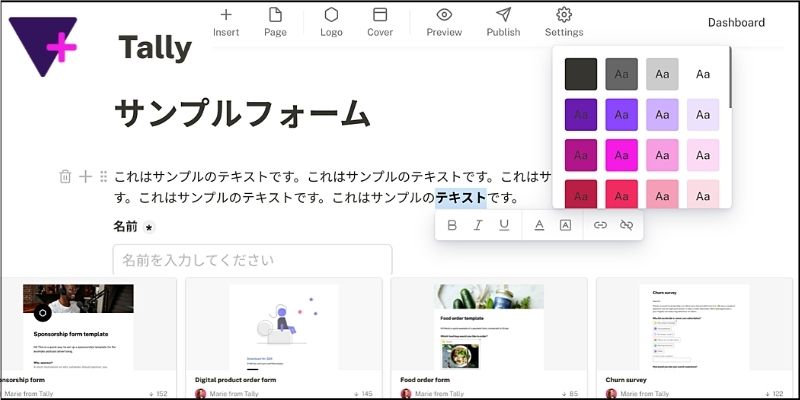Select the salmon pink Aa swatch
Image resolution: width=800 pixels, height=400 pixels.
pos(662,194)
